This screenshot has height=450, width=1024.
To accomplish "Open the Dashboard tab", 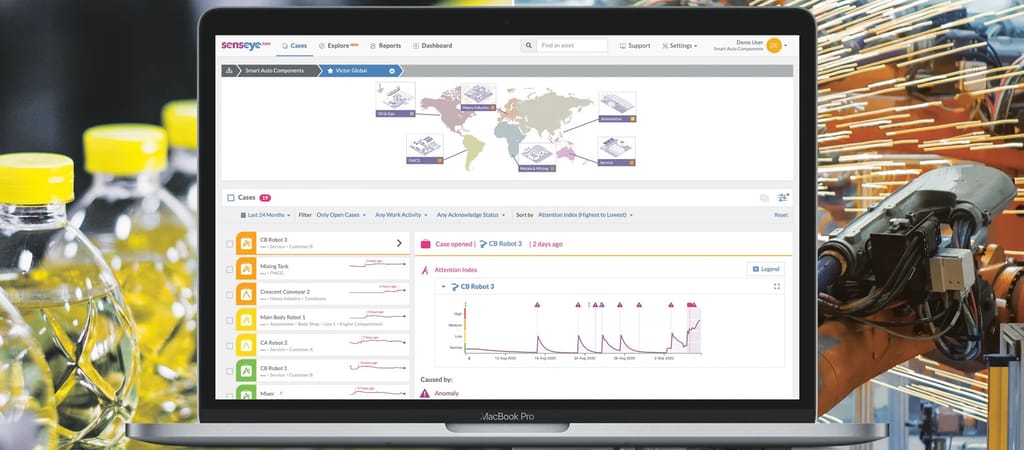I will pyautogui.click(x=432, y=45).
